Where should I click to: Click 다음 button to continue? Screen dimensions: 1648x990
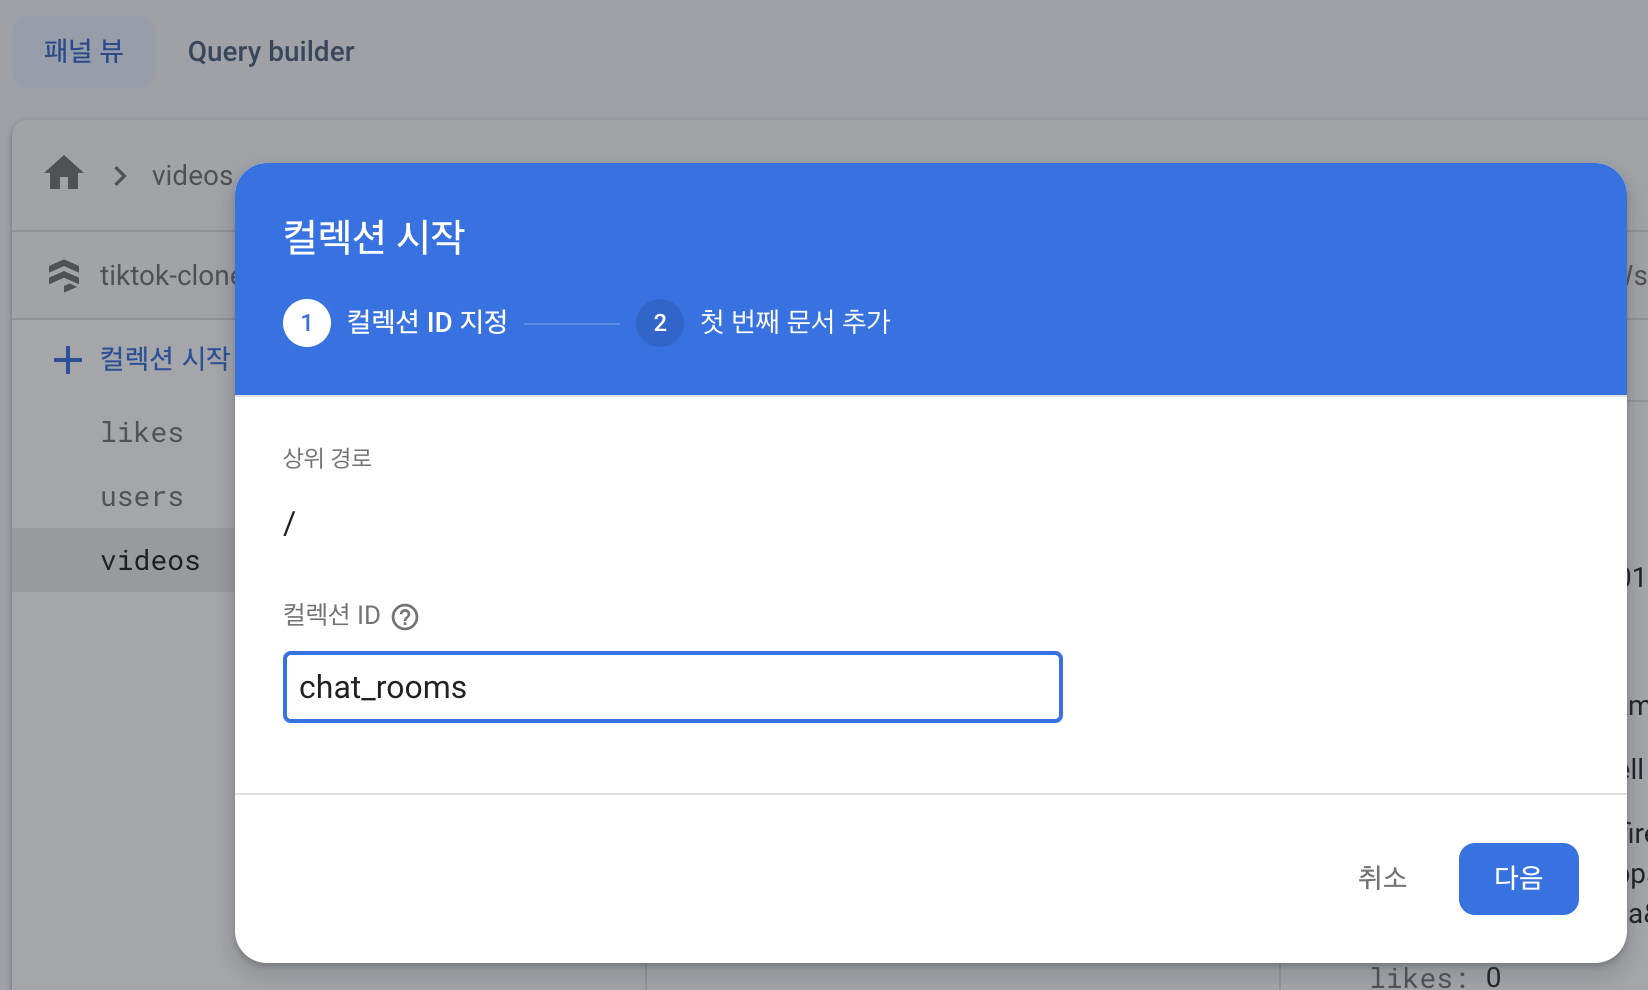click(1518, 878)
